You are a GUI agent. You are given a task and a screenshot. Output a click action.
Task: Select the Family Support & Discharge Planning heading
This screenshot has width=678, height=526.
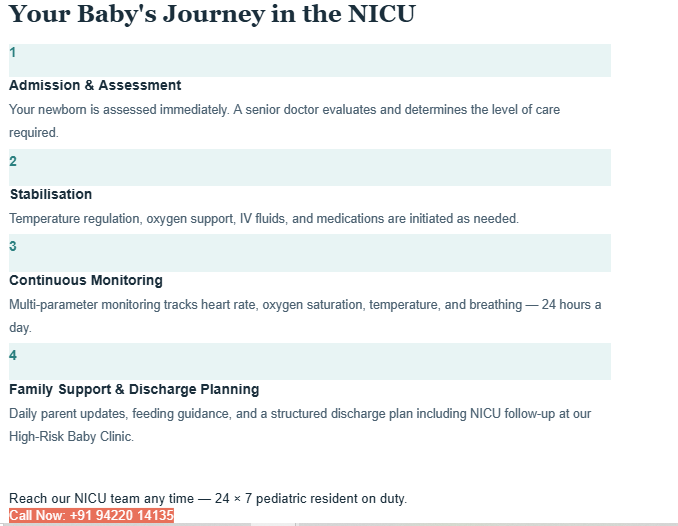[134, 389]
